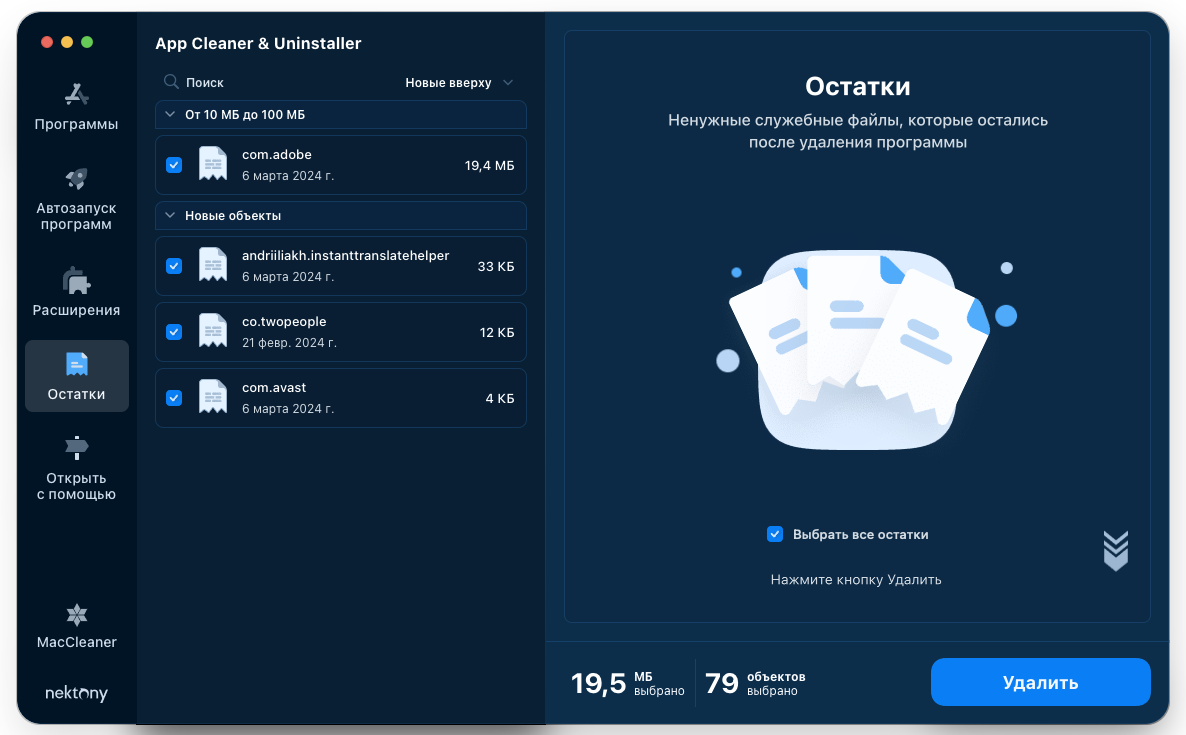Viewport: 1186px width, 735px height.
Task: Switch to the Остатки tab
Action: coord(77,376)
